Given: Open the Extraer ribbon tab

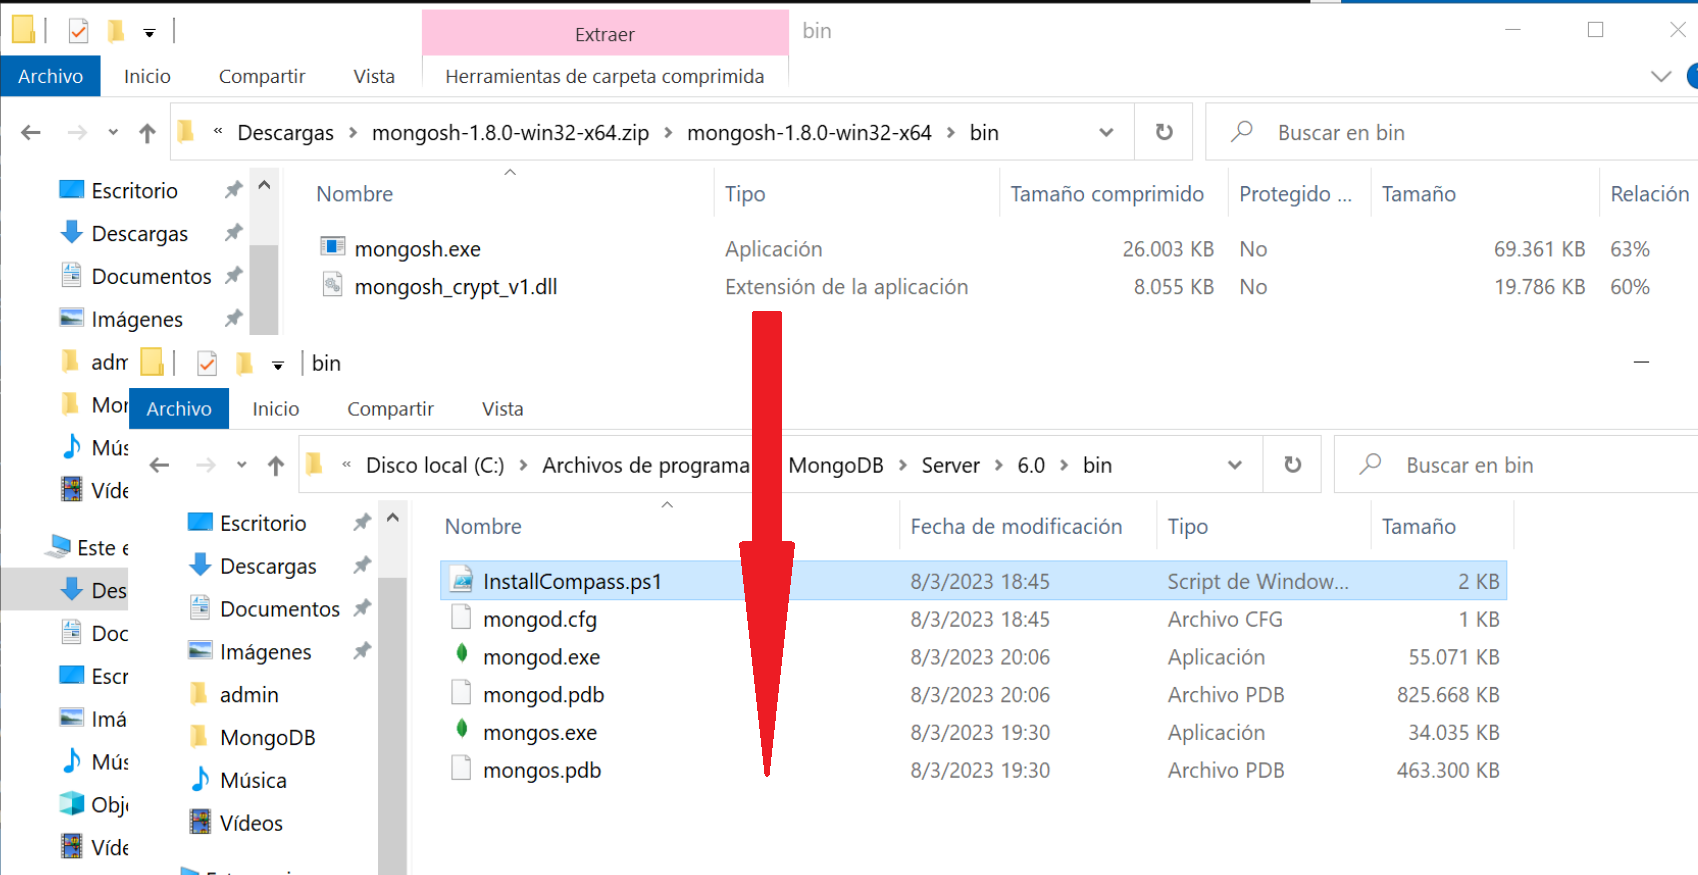Looking at the screenshot, I should point(604,34).
